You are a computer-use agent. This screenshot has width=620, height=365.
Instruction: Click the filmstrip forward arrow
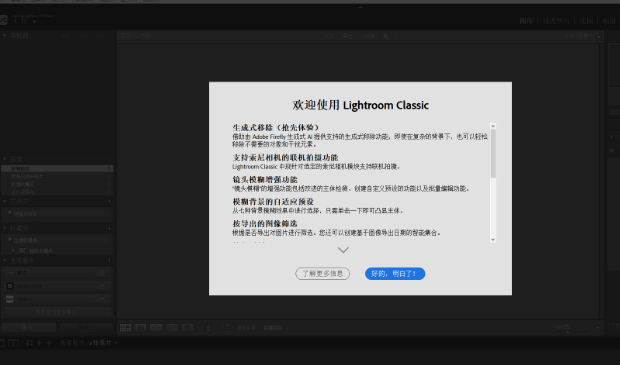[49, 343]
